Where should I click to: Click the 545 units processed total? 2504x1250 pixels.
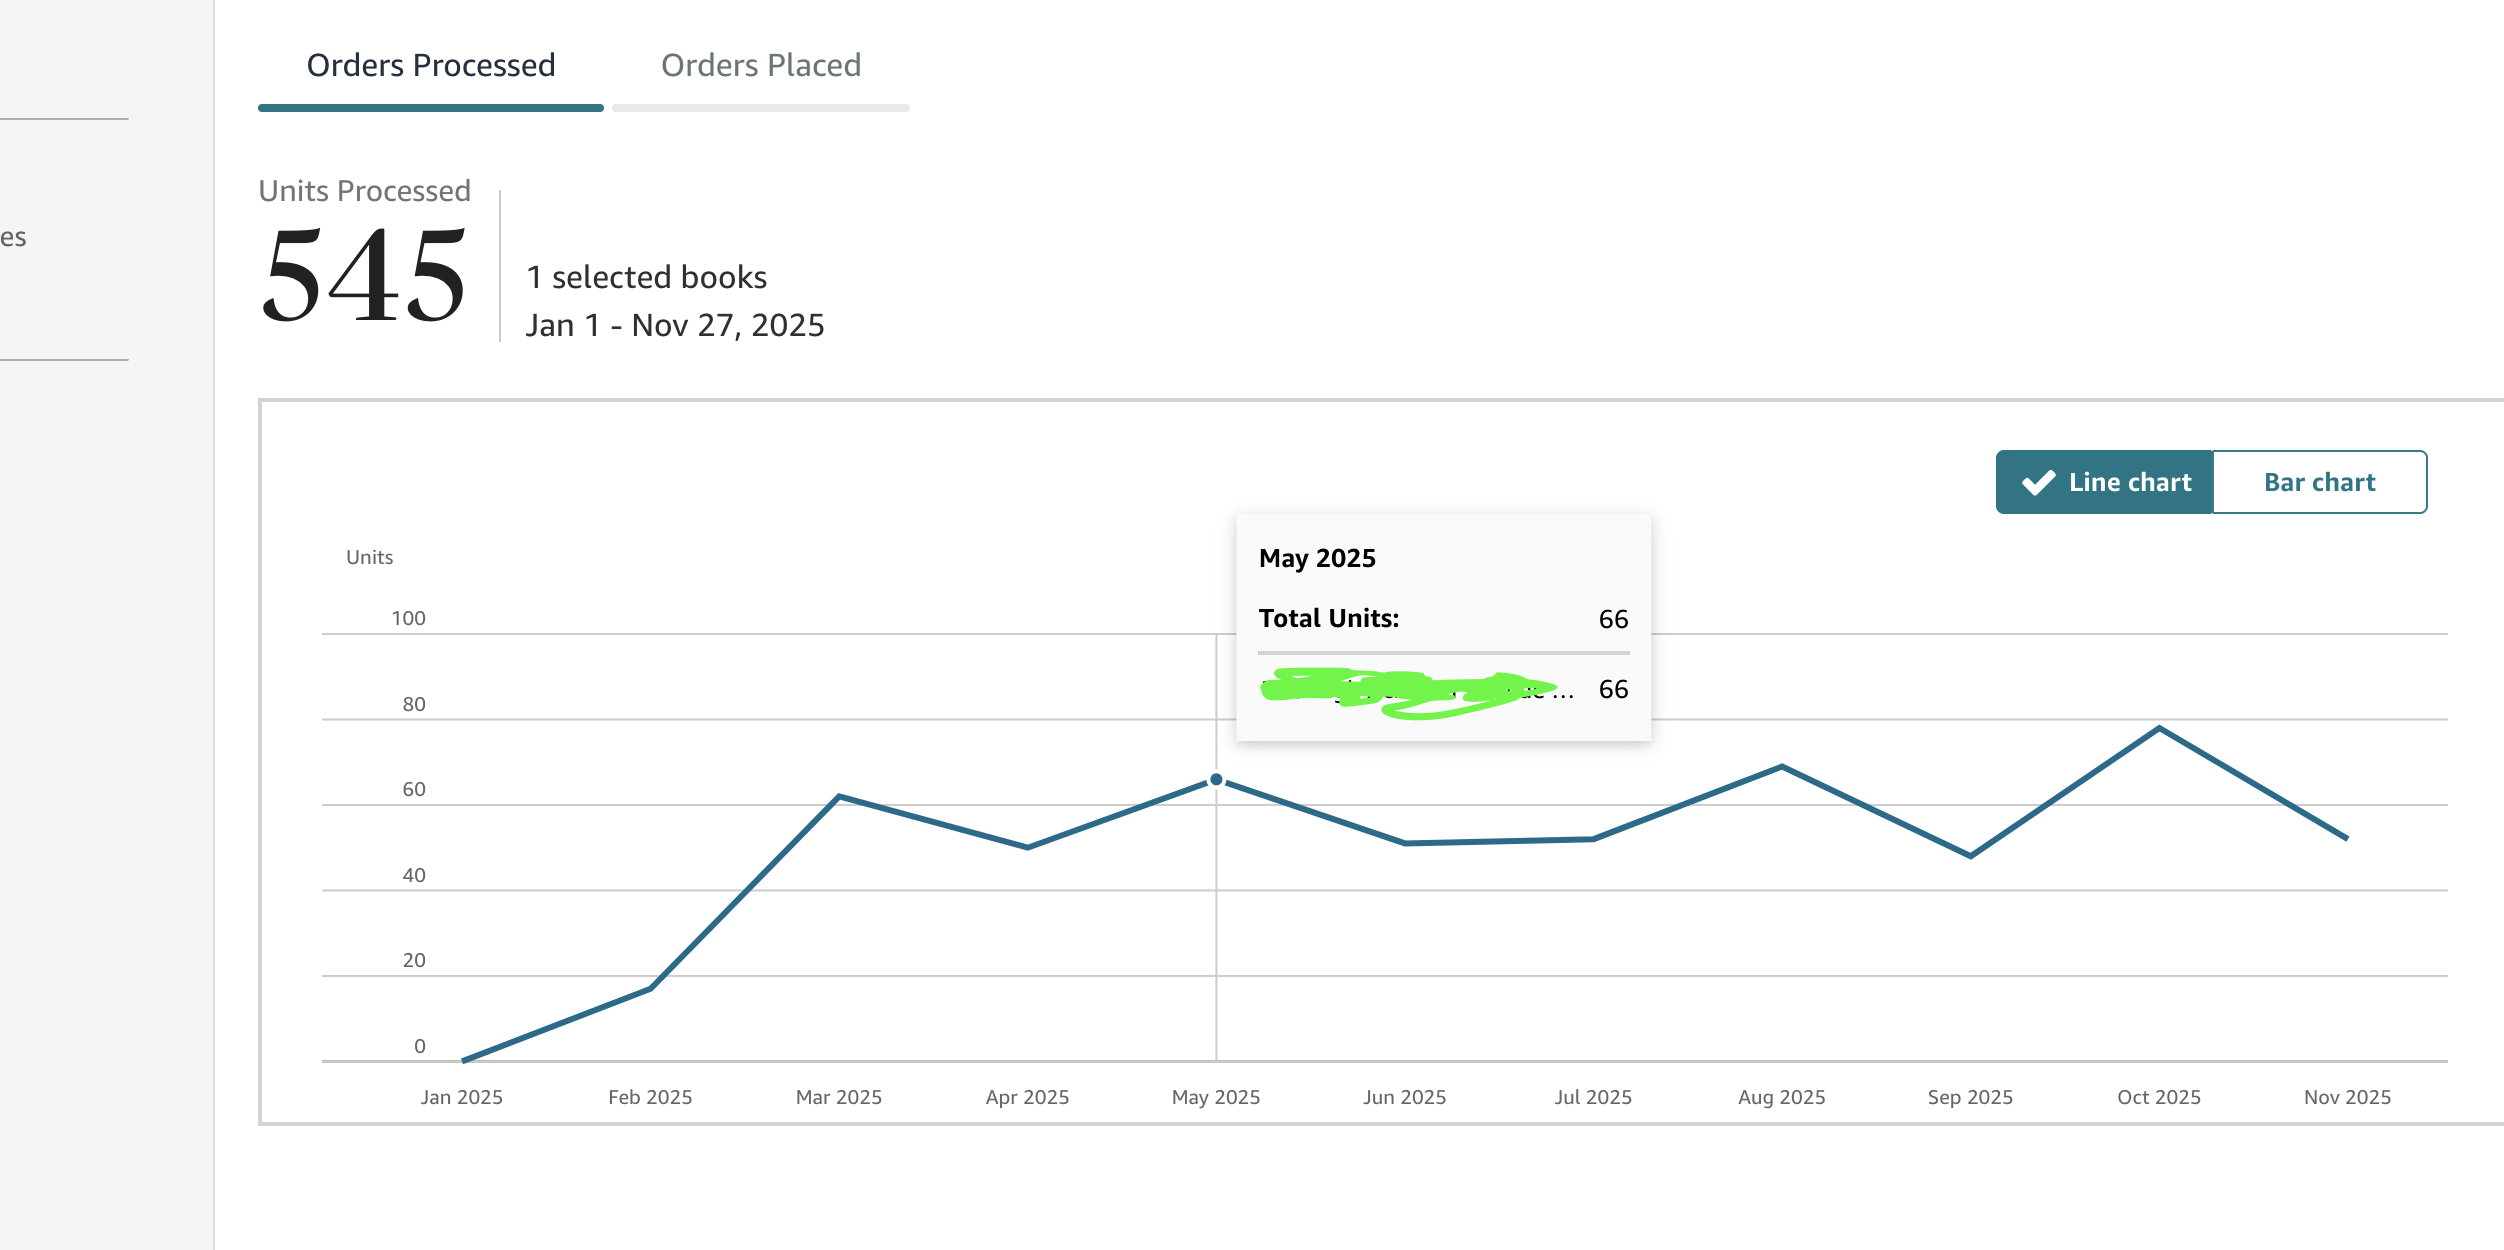pos(364,274)
